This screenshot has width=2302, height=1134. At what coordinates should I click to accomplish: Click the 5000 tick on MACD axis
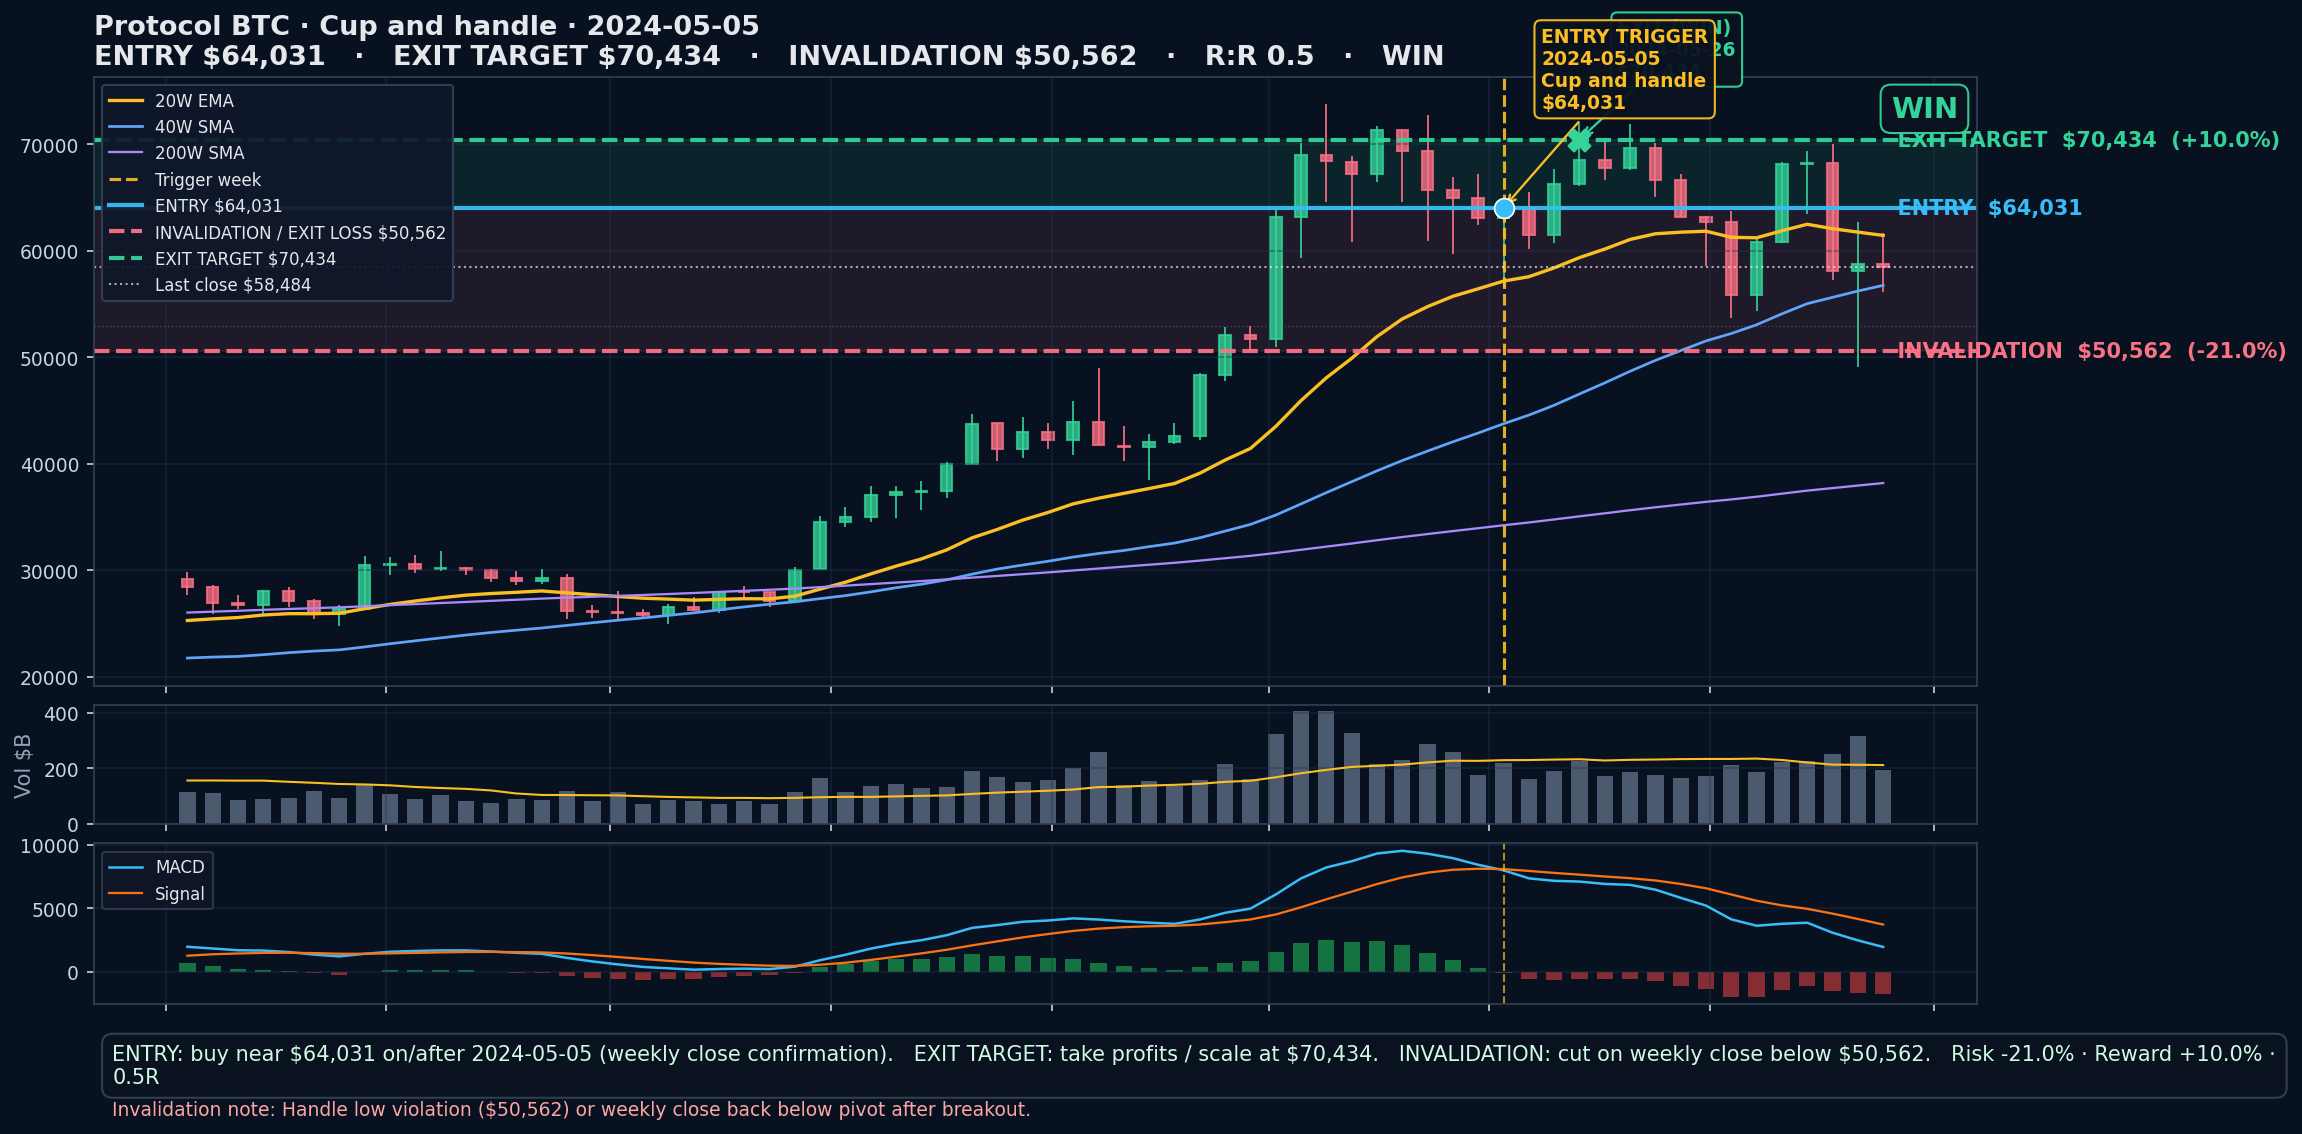pos(55,910)
